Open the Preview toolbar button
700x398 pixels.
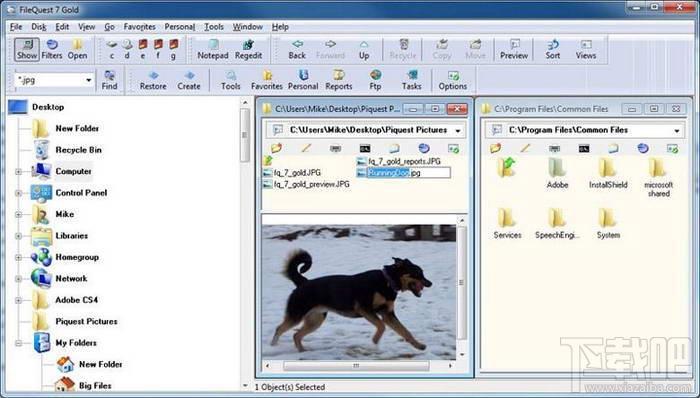tap(514, 49)
